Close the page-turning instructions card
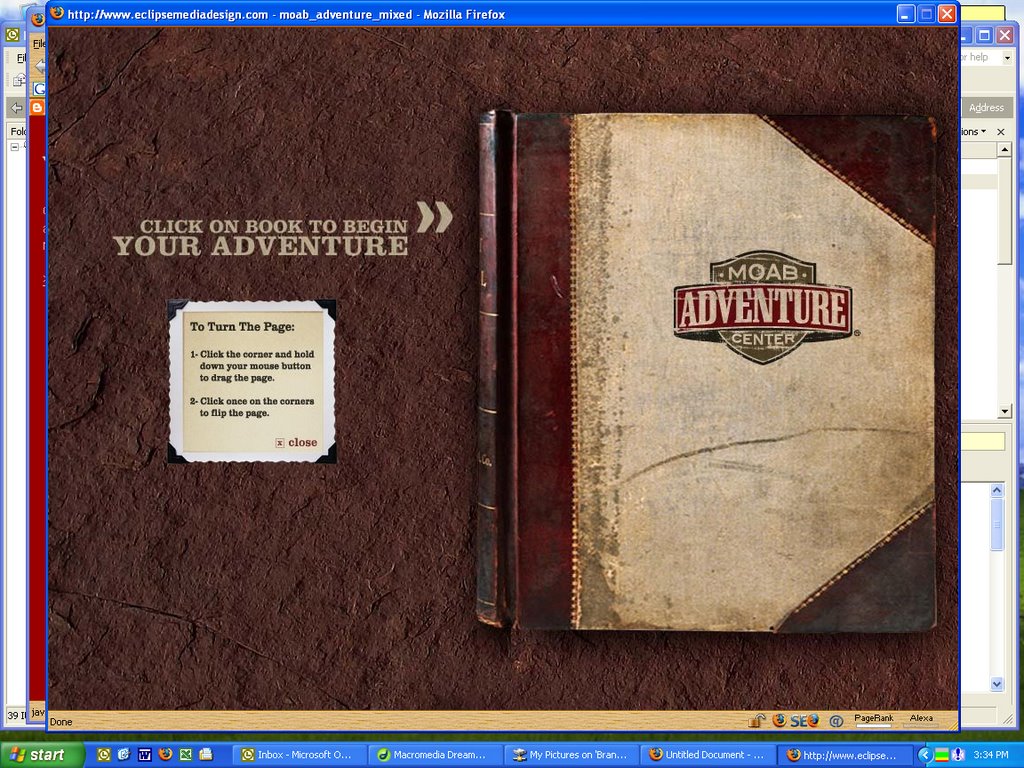 (x=296, y=443)
